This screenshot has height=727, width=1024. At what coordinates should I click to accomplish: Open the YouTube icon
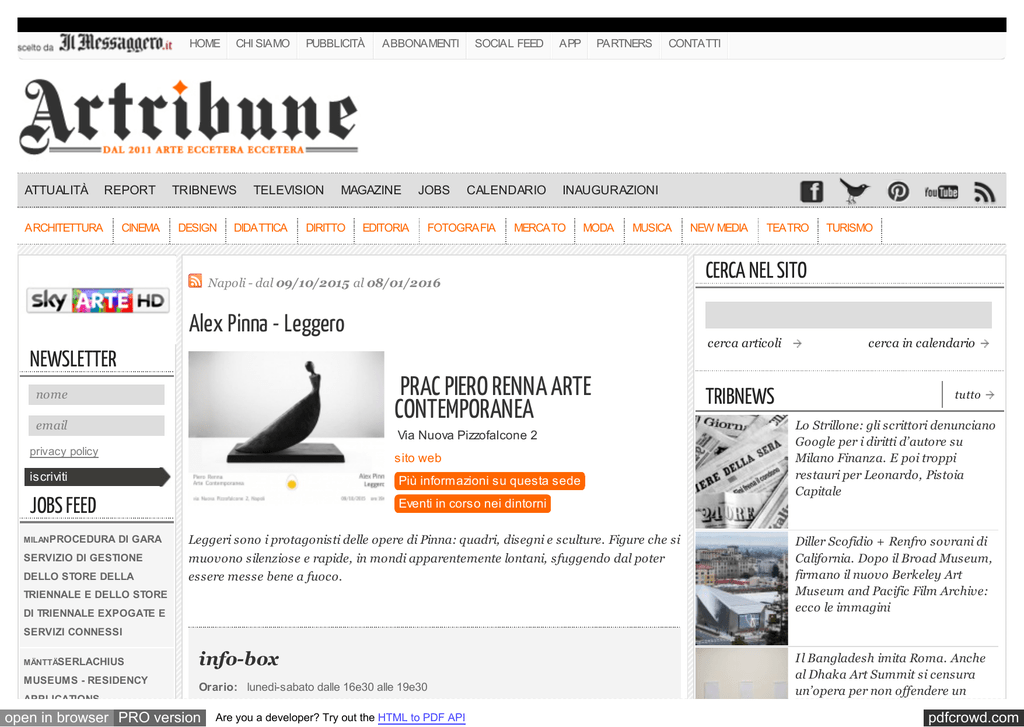coord(941,192)
